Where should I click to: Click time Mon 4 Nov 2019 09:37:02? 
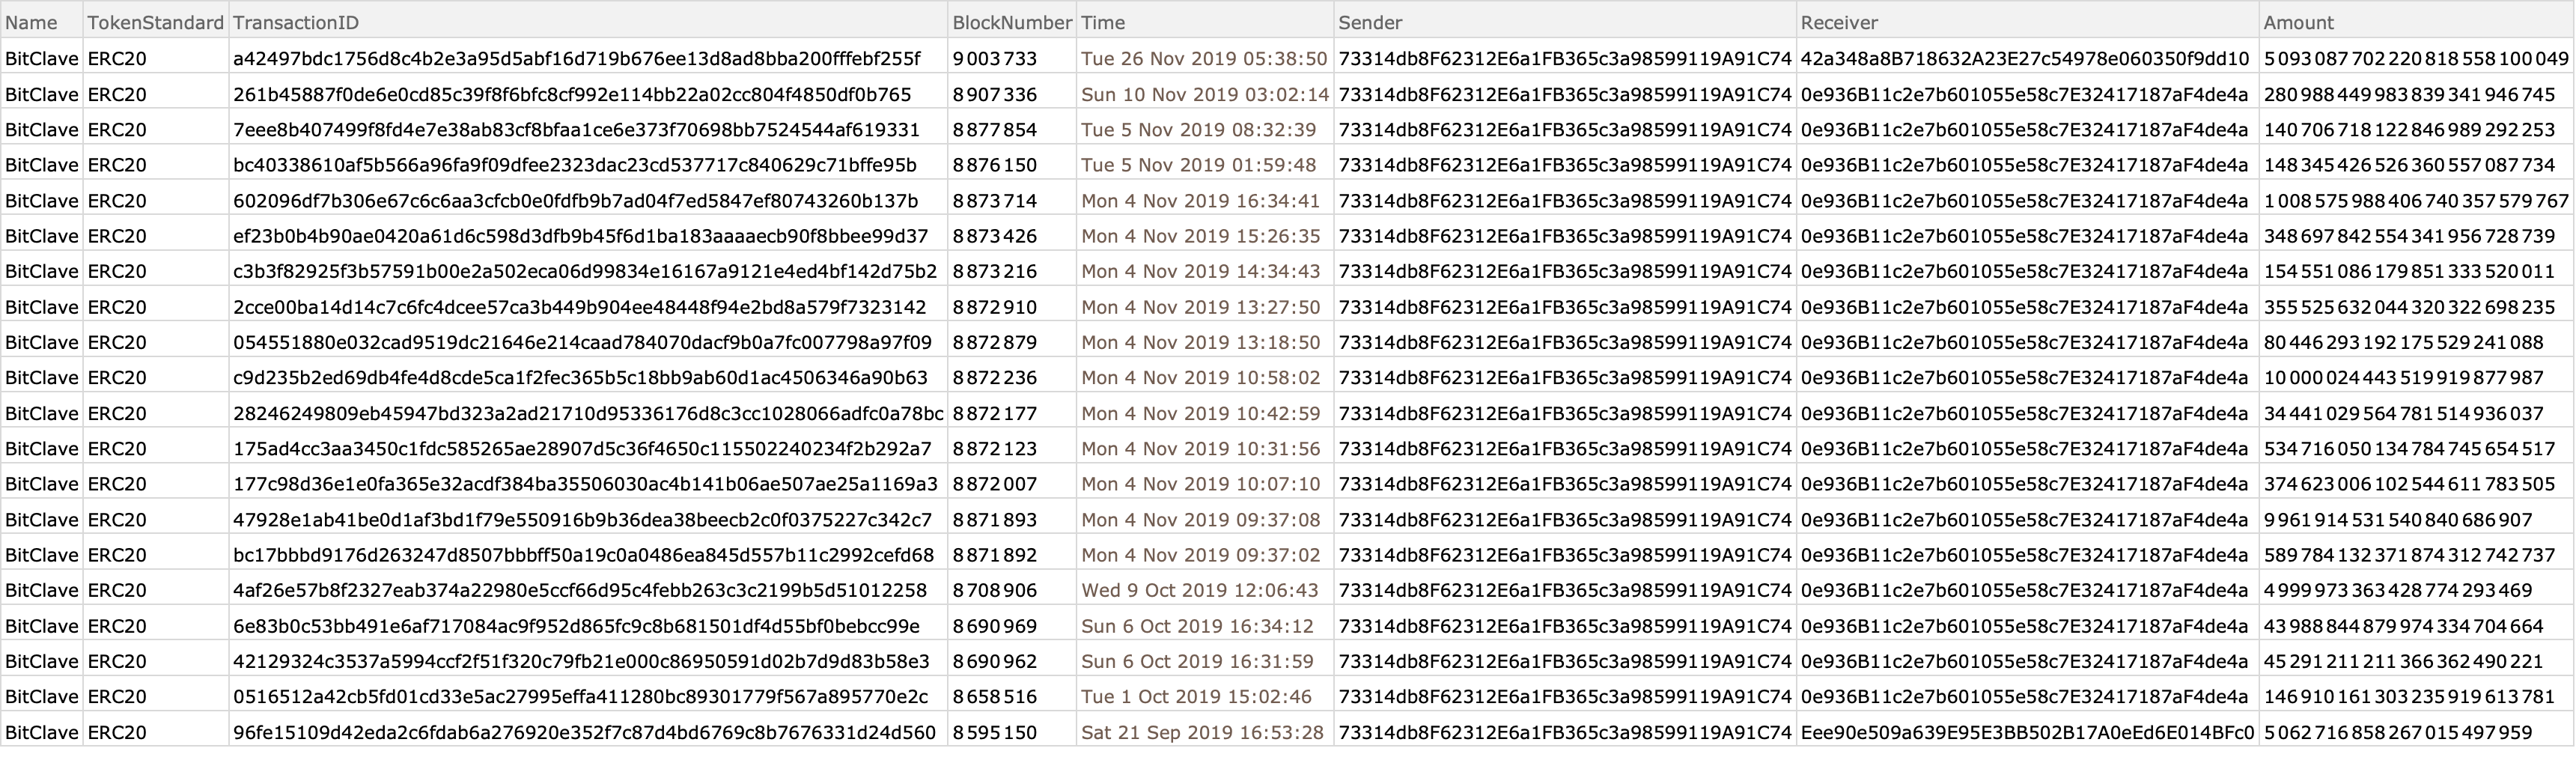coord(1201,555)
